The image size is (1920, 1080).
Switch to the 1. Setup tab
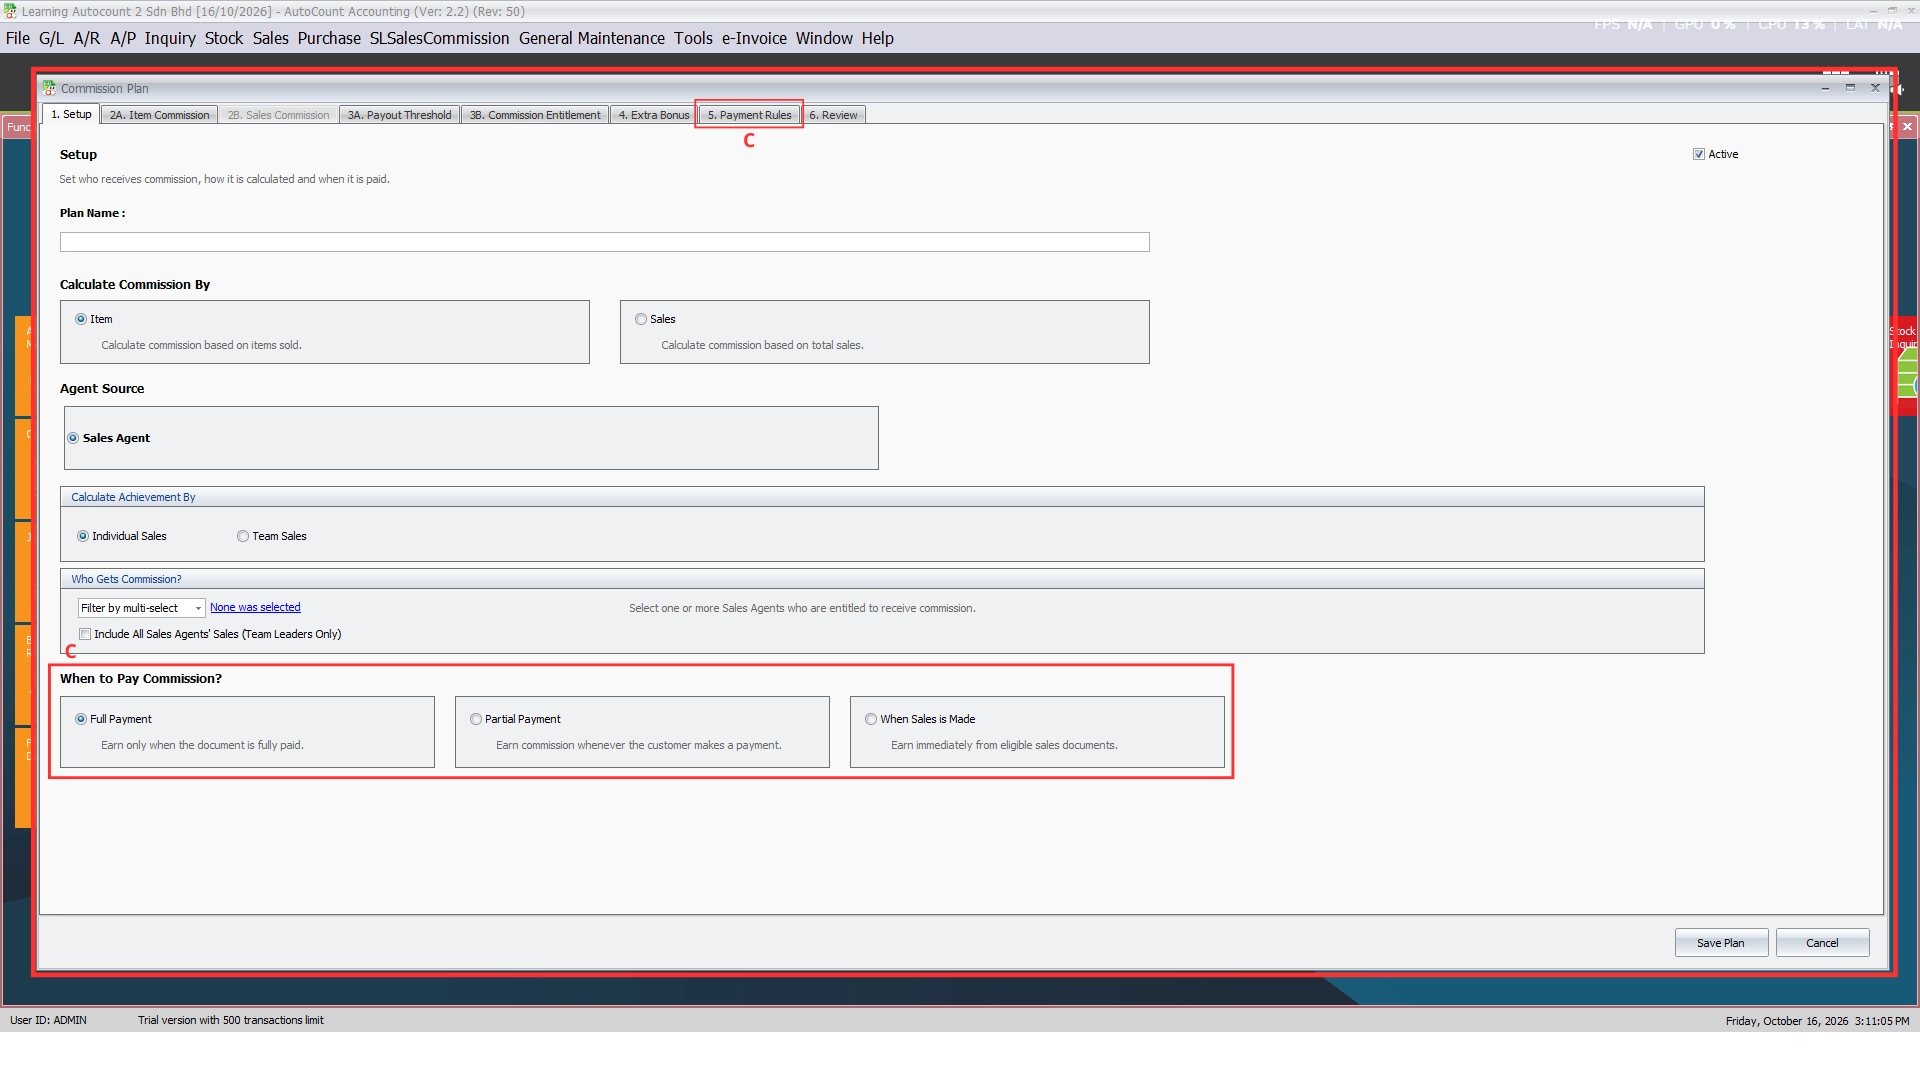71,114
